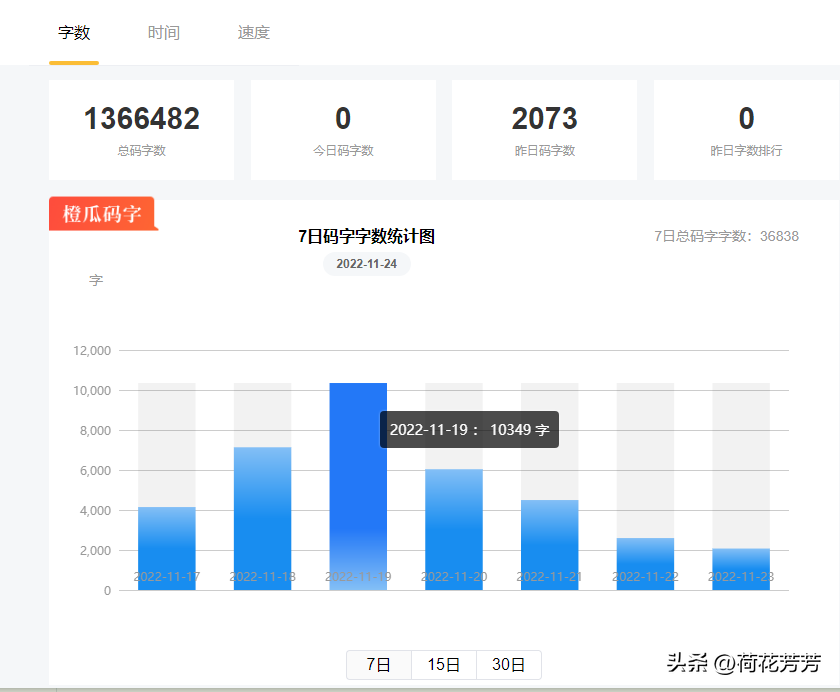
Task: Click the 2022-11-21 bar
Action: point(550,544)
